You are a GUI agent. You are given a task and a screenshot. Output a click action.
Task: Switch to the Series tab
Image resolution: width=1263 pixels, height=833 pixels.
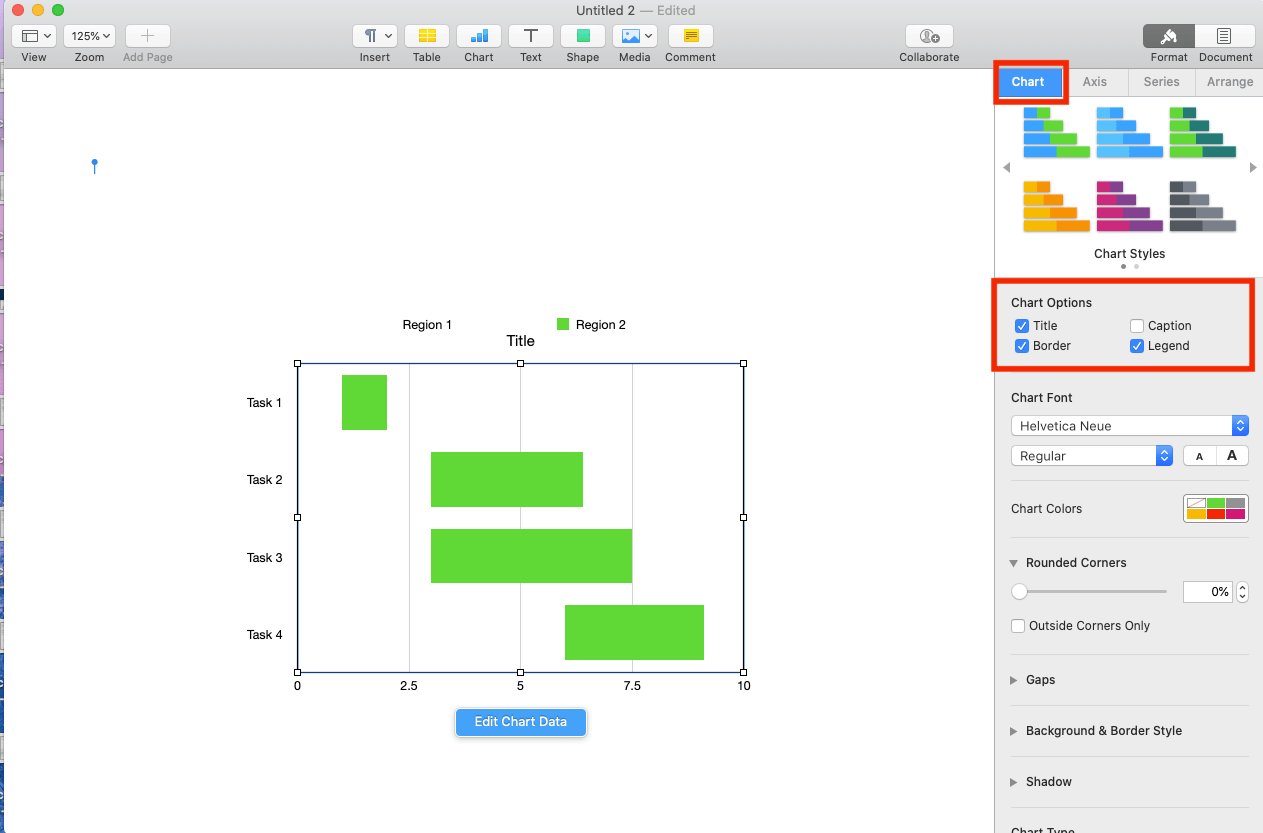pos(1160,82)
